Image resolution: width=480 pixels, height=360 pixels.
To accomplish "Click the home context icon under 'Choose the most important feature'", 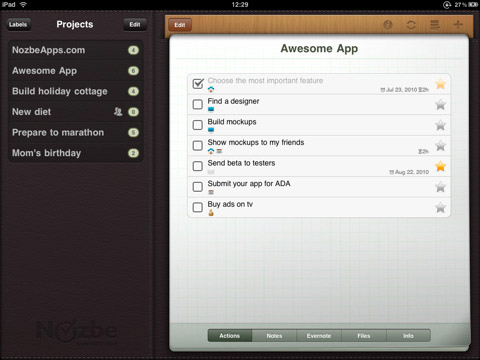I will (x=211, y=89).
